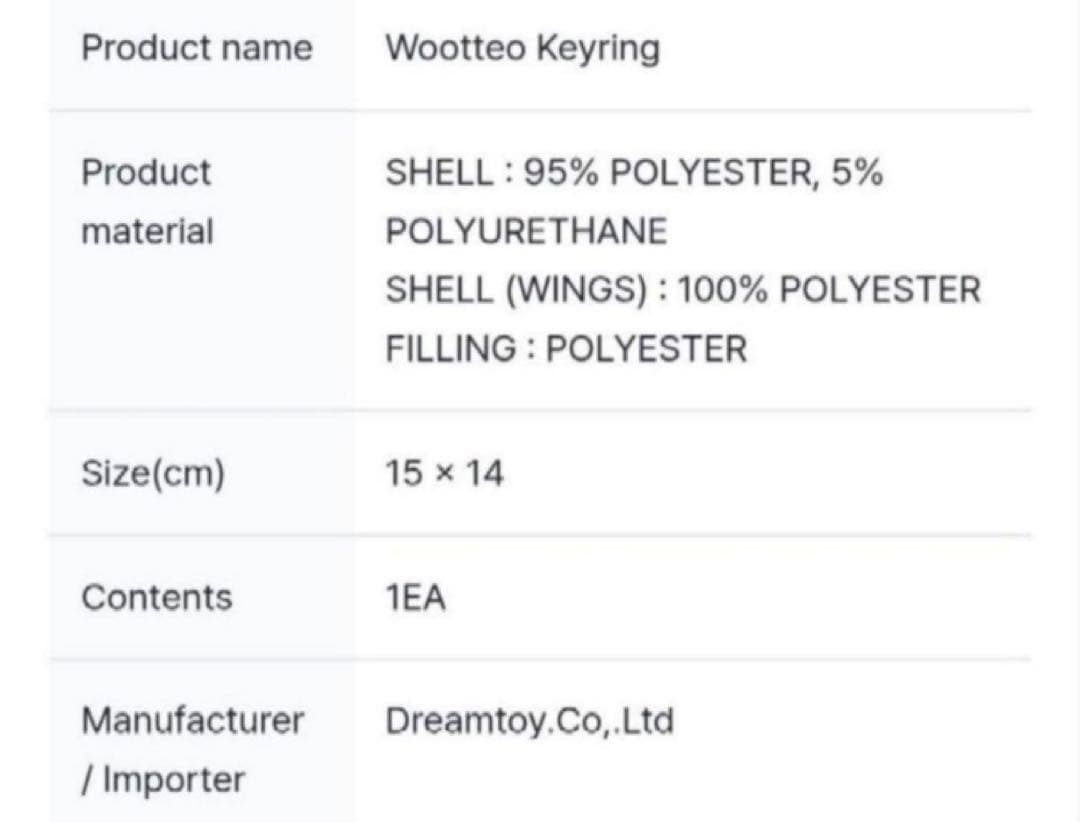Select the "1EA" contents value
The image size is (1080, 823).
(x=415, y=598)
